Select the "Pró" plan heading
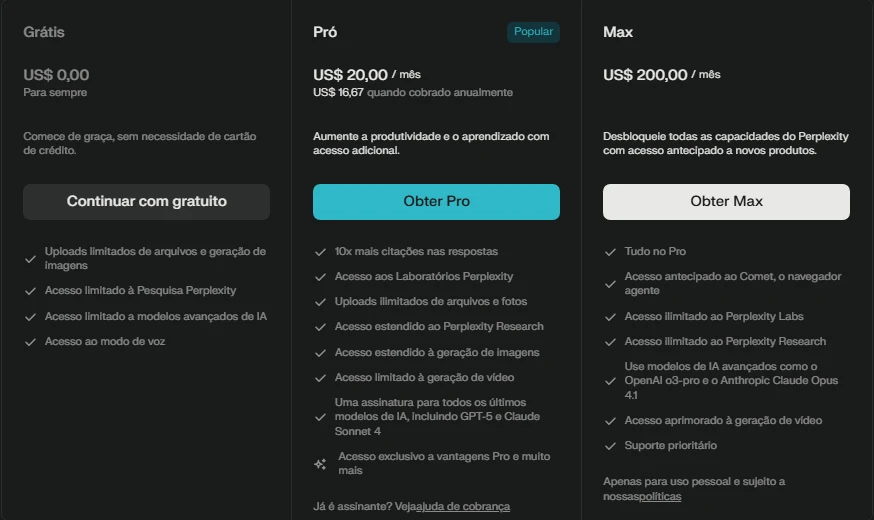This screenshot has width=874, height=520. 325,32
